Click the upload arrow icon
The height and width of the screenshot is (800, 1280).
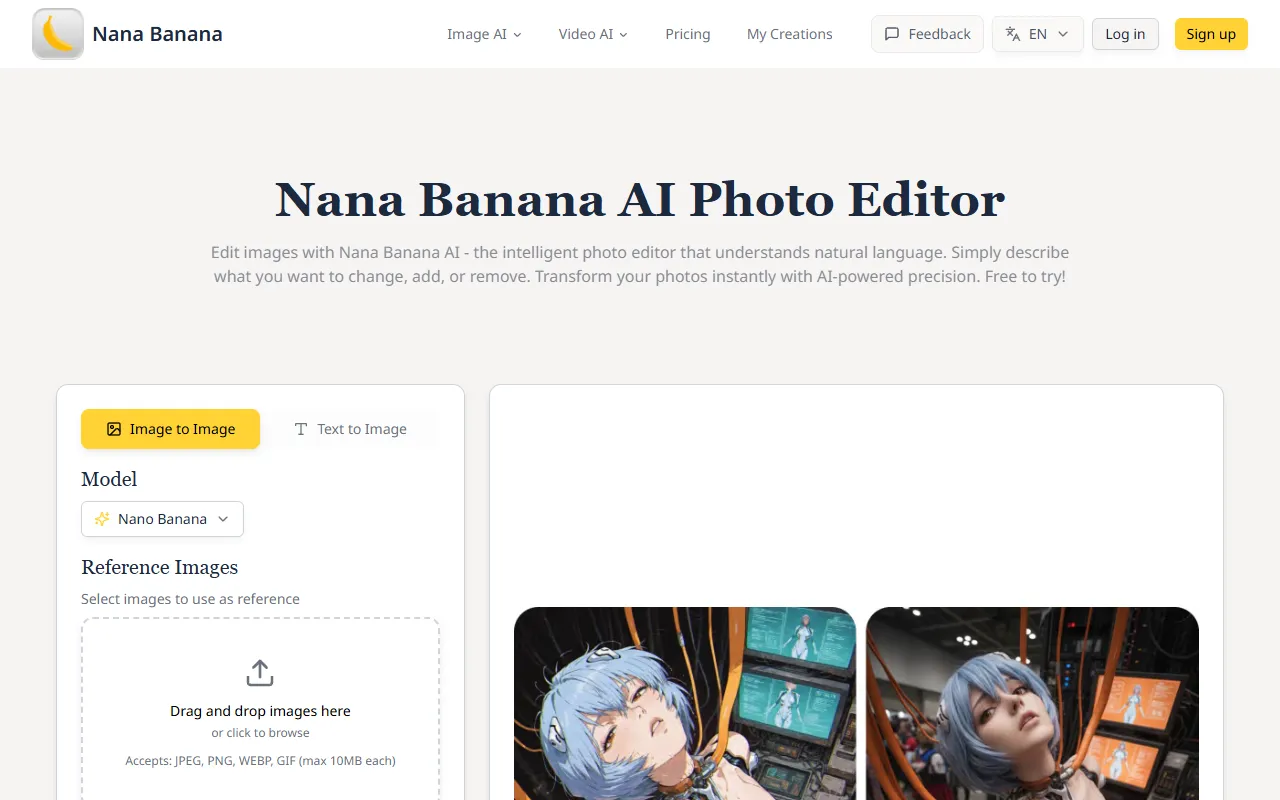260,673
